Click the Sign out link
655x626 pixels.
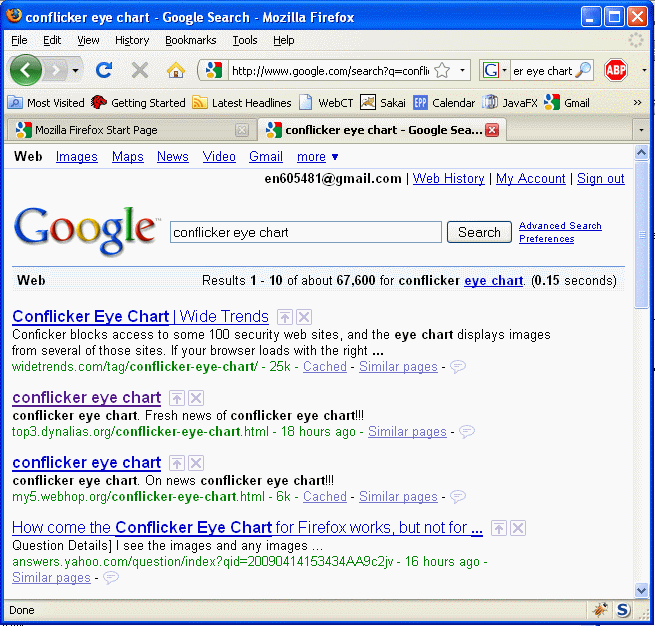(x=600, y=179)
